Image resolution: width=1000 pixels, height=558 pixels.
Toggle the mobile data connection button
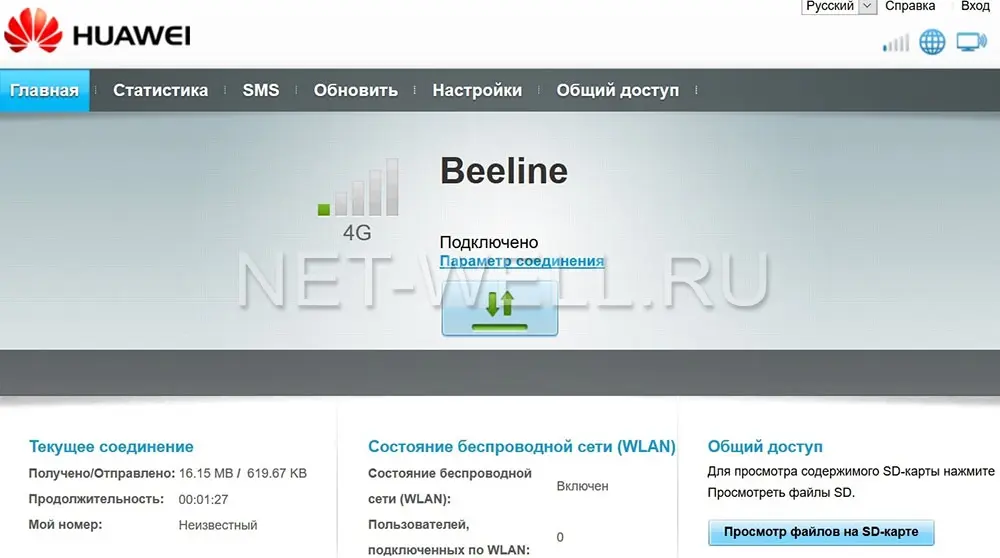tap(499, 309)
